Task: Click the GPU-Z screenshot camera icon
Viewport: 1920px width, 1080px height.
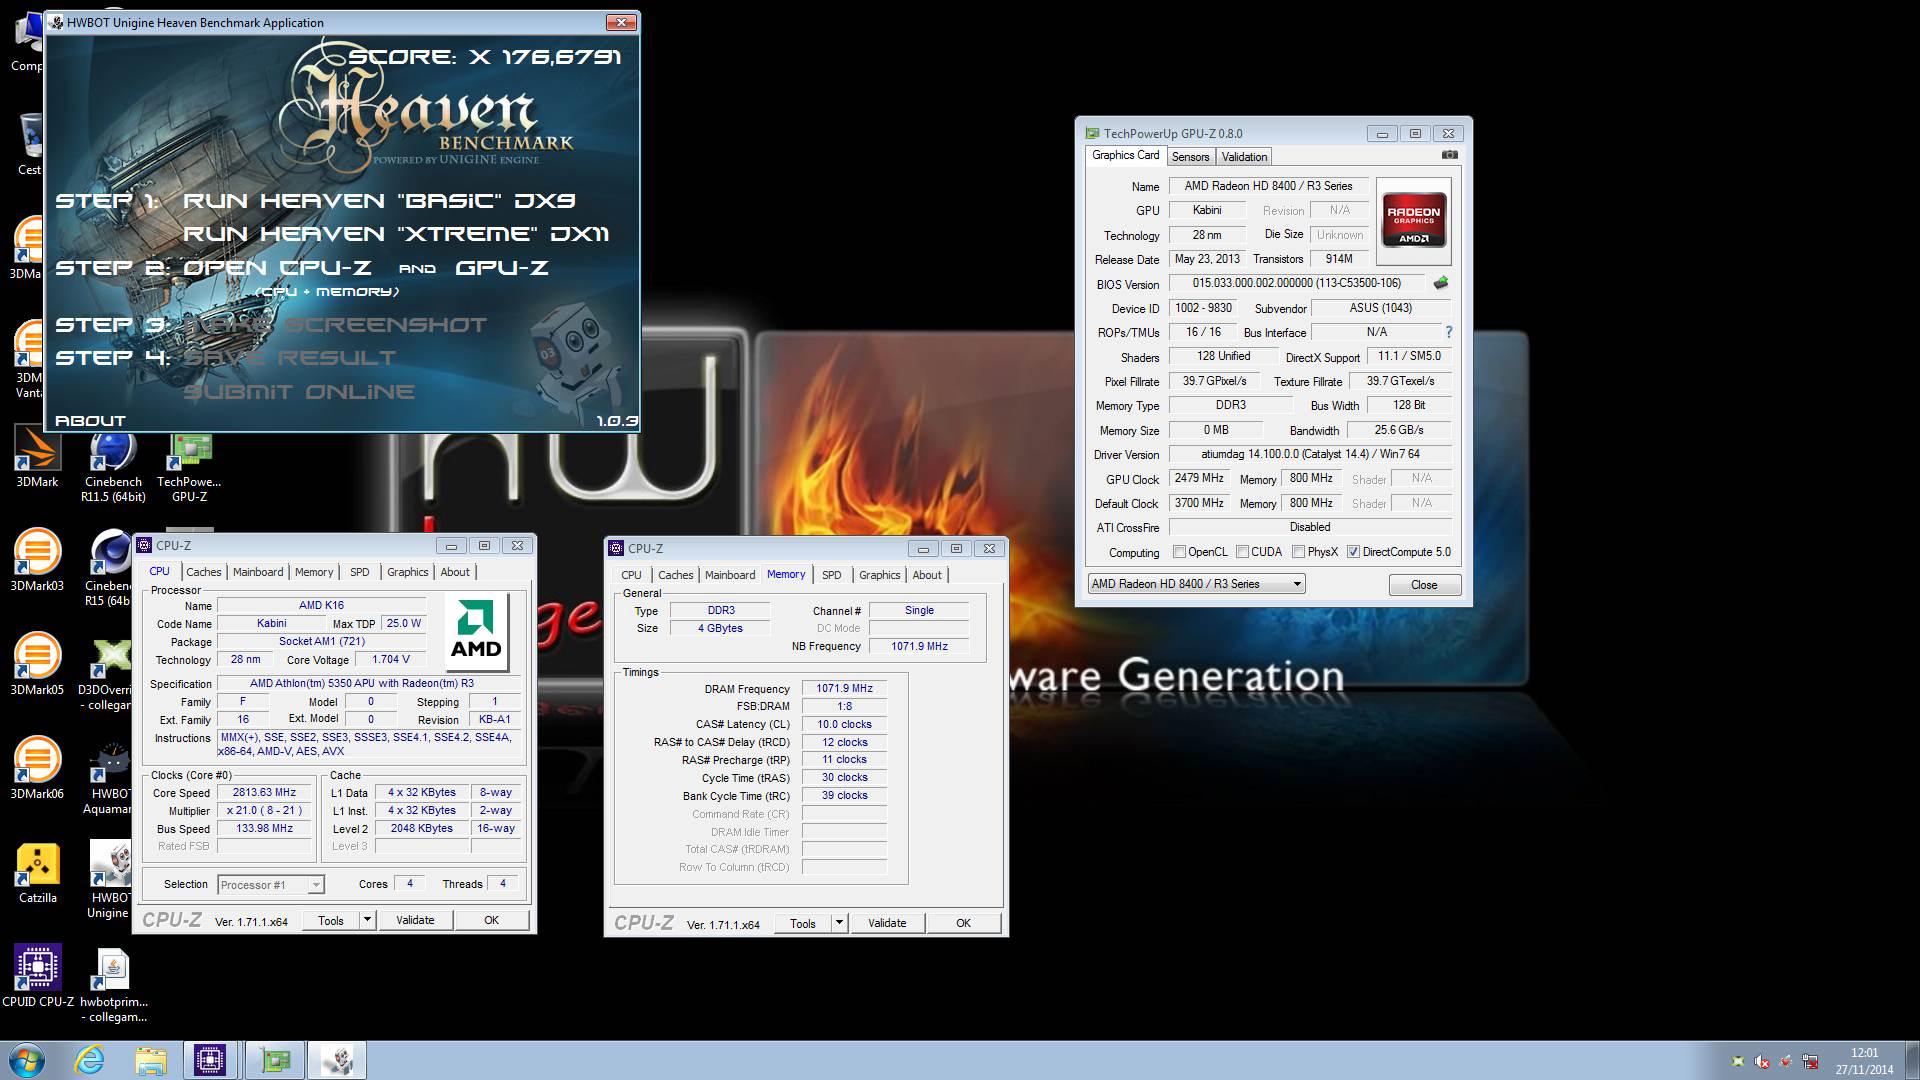Action: coord(1450,155)
